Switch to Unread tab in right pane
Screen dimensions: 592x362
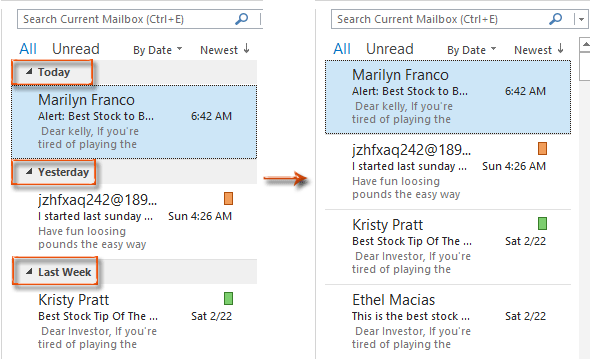click(390, 49)
